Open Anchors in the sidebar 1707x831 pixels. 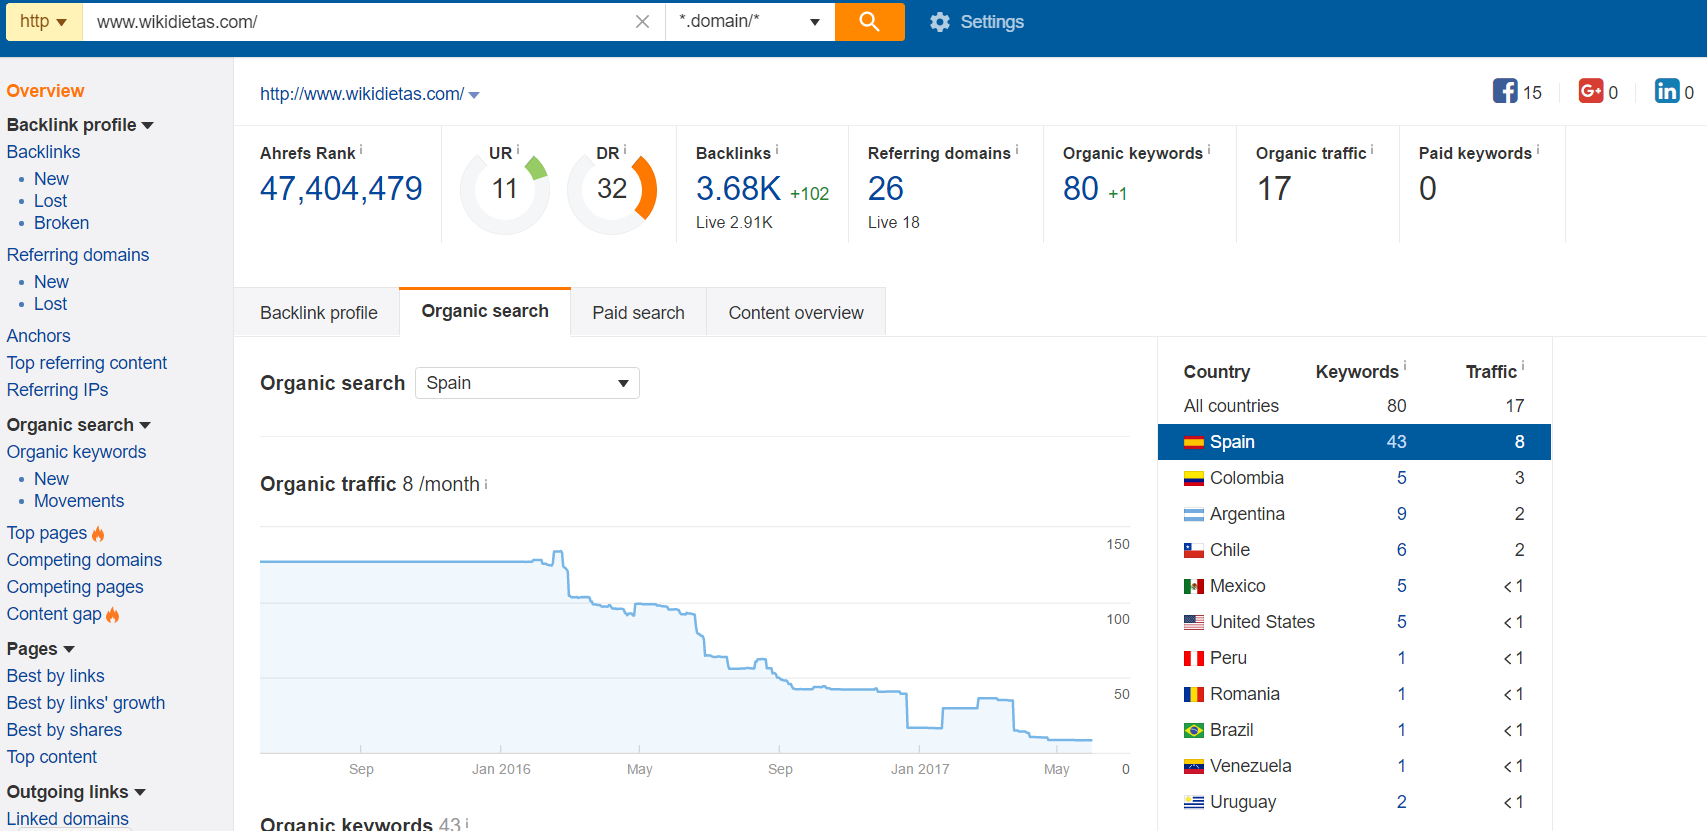39,336
